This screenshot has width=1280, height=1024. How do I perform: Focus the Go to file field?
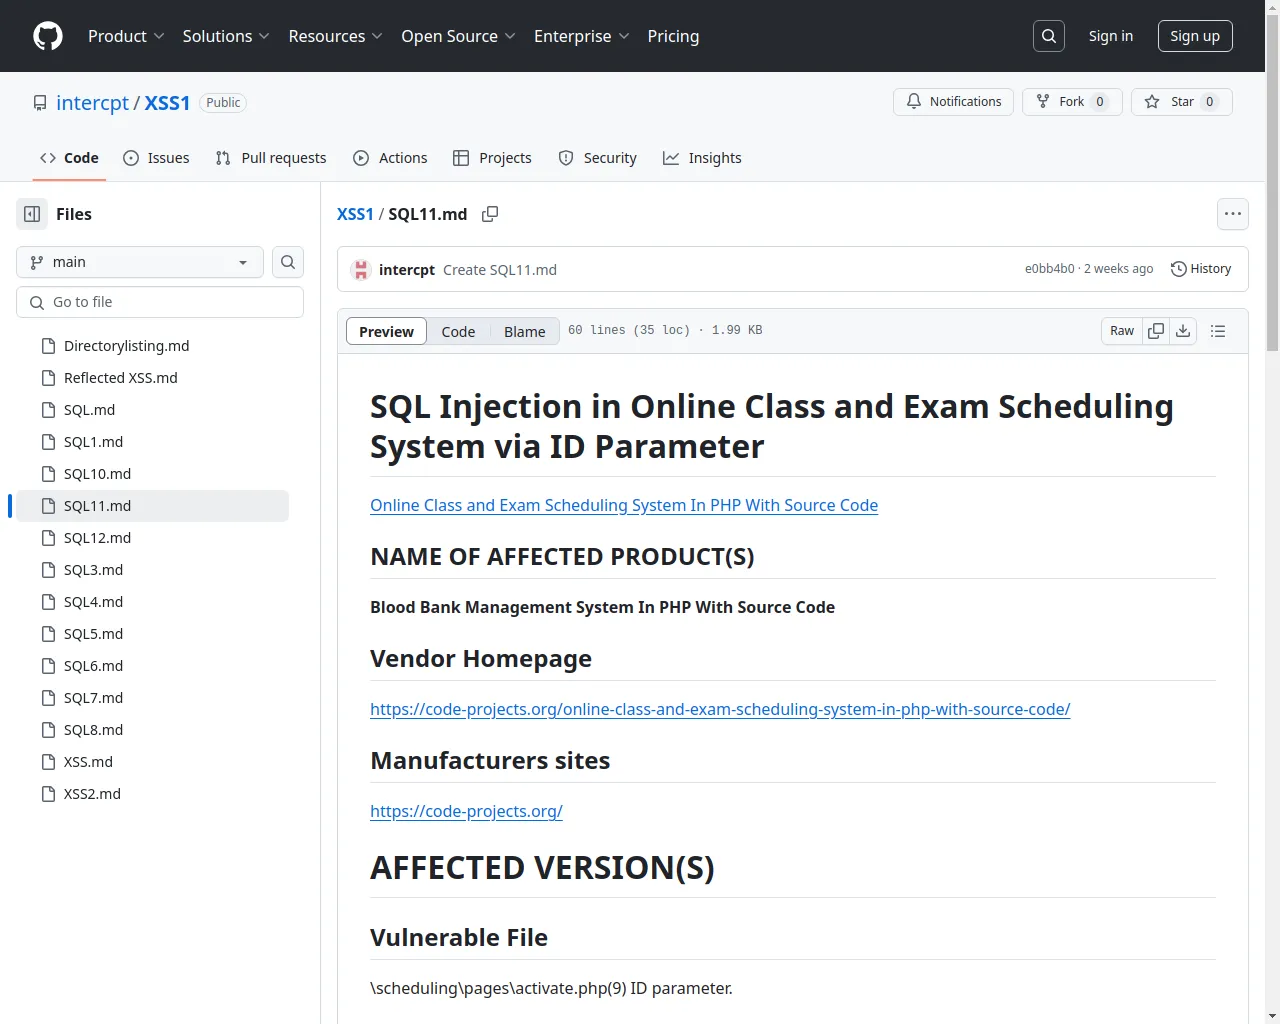[x=160, y=302]
